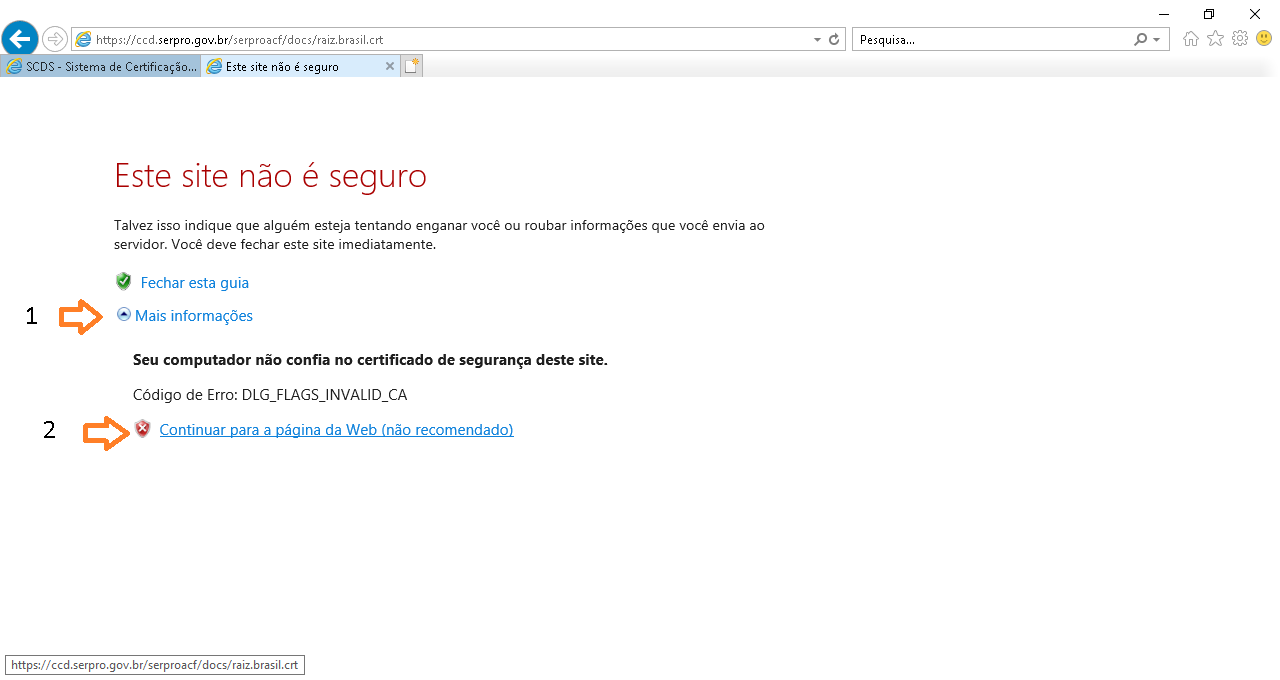Click the search magnifier icon
The height and width of the screenshot is (680, 1280).
(x=1141, y=40)
